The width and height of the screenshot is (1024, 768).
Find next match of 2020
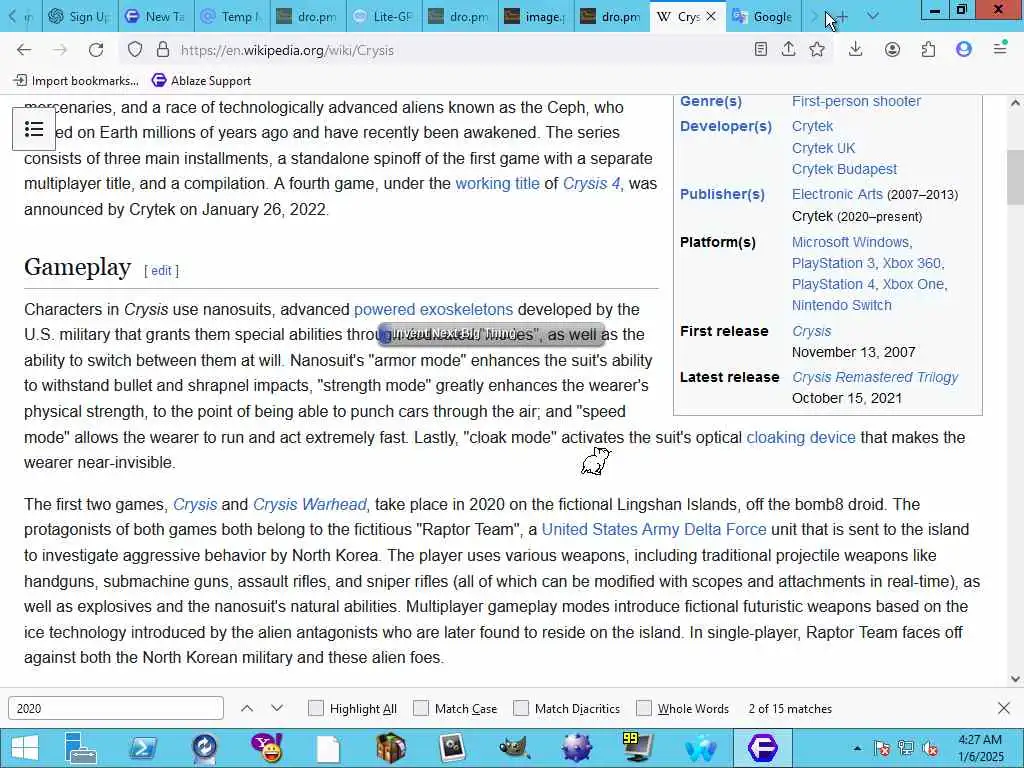click(277, 708)
